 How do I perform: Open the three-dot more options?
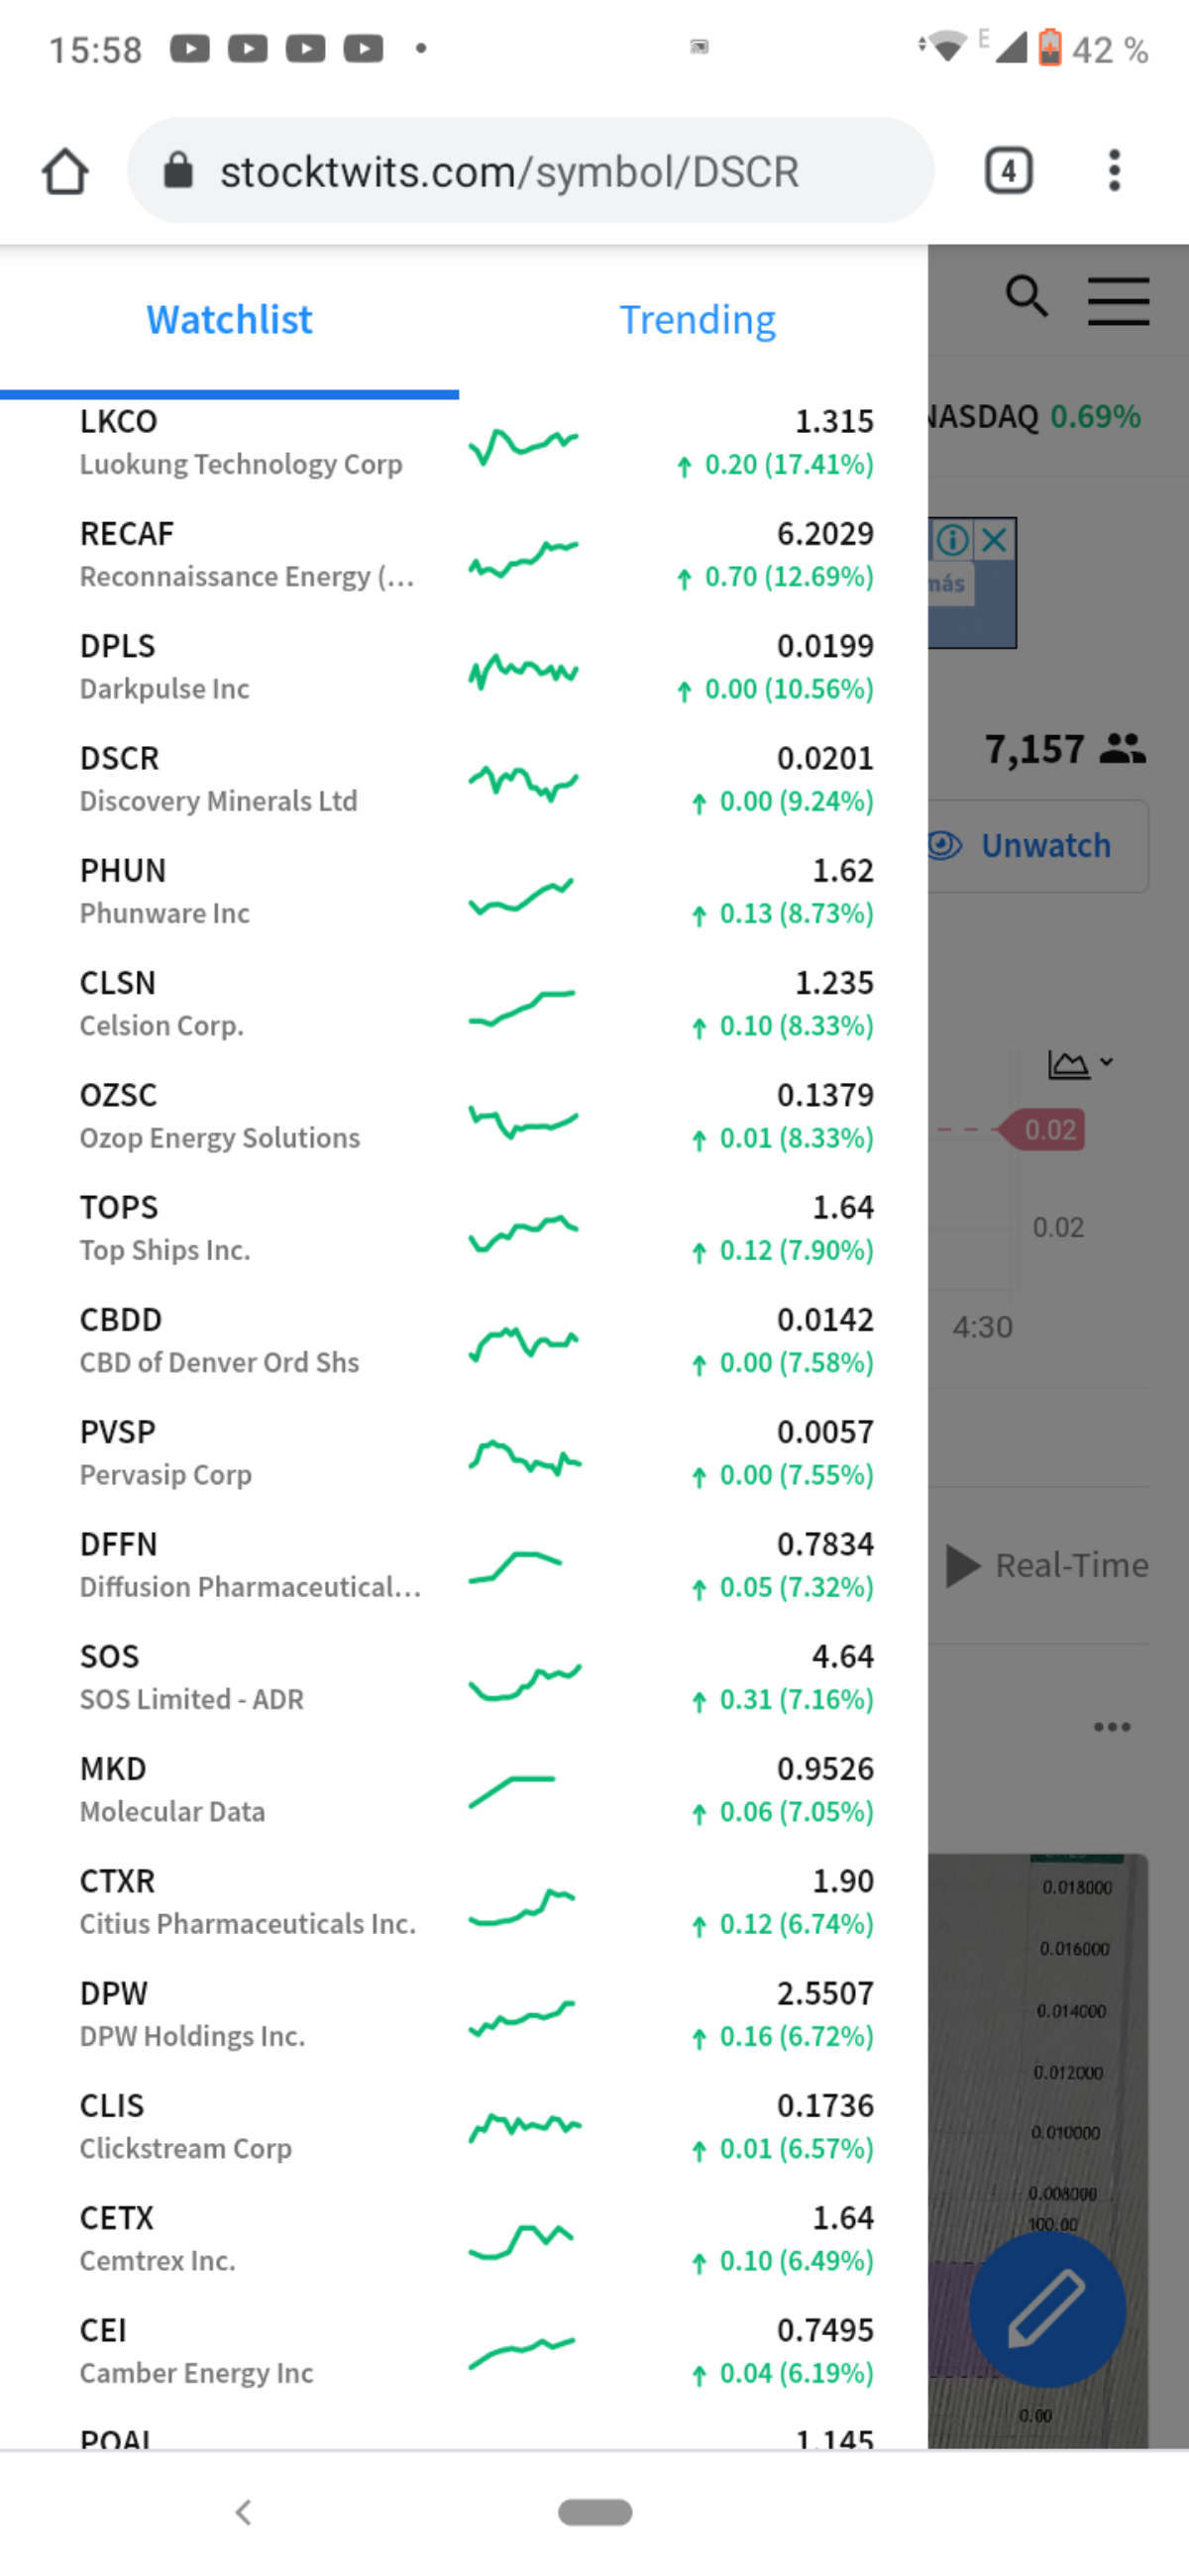click(x=1112, y=1727)
